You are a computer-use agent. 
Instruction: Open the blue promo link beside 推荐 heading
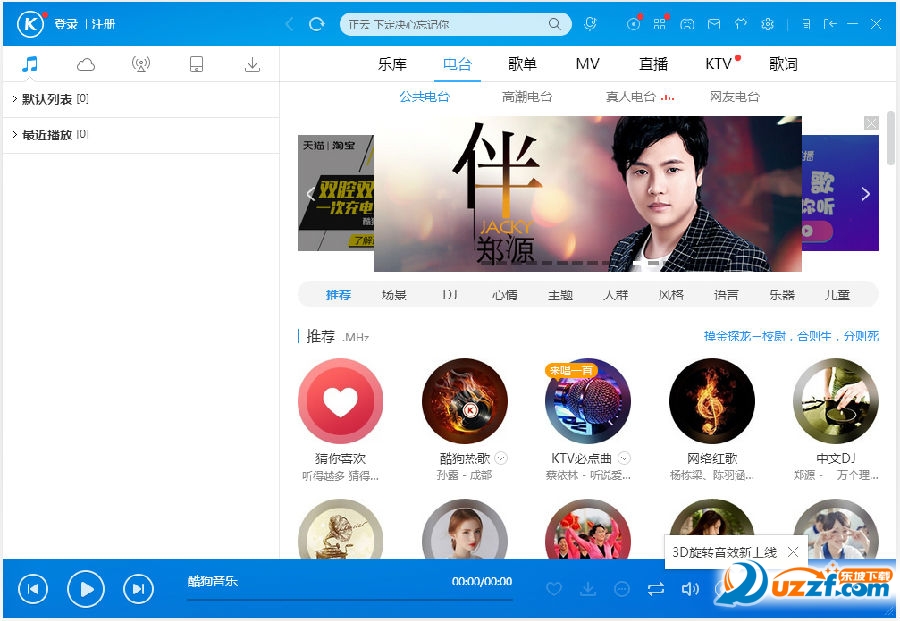point(792,336)
